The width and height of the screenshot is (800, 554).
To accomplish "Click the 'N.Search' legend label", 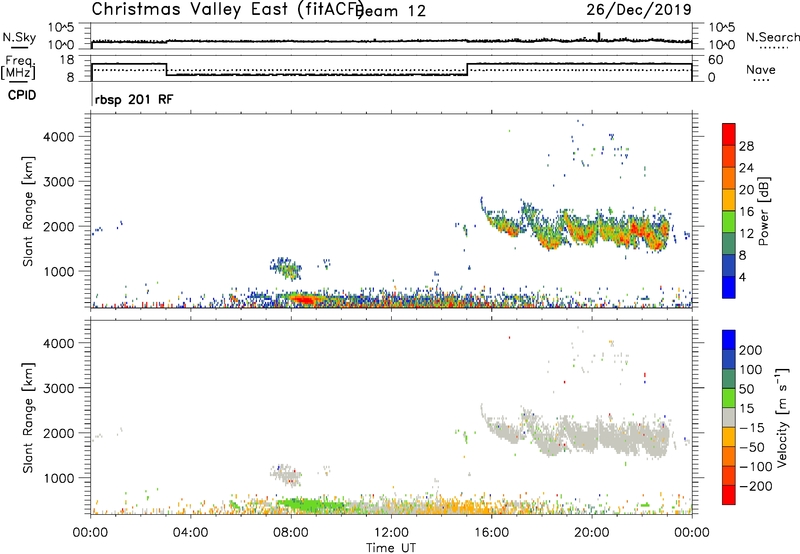I will coord(772,37).
